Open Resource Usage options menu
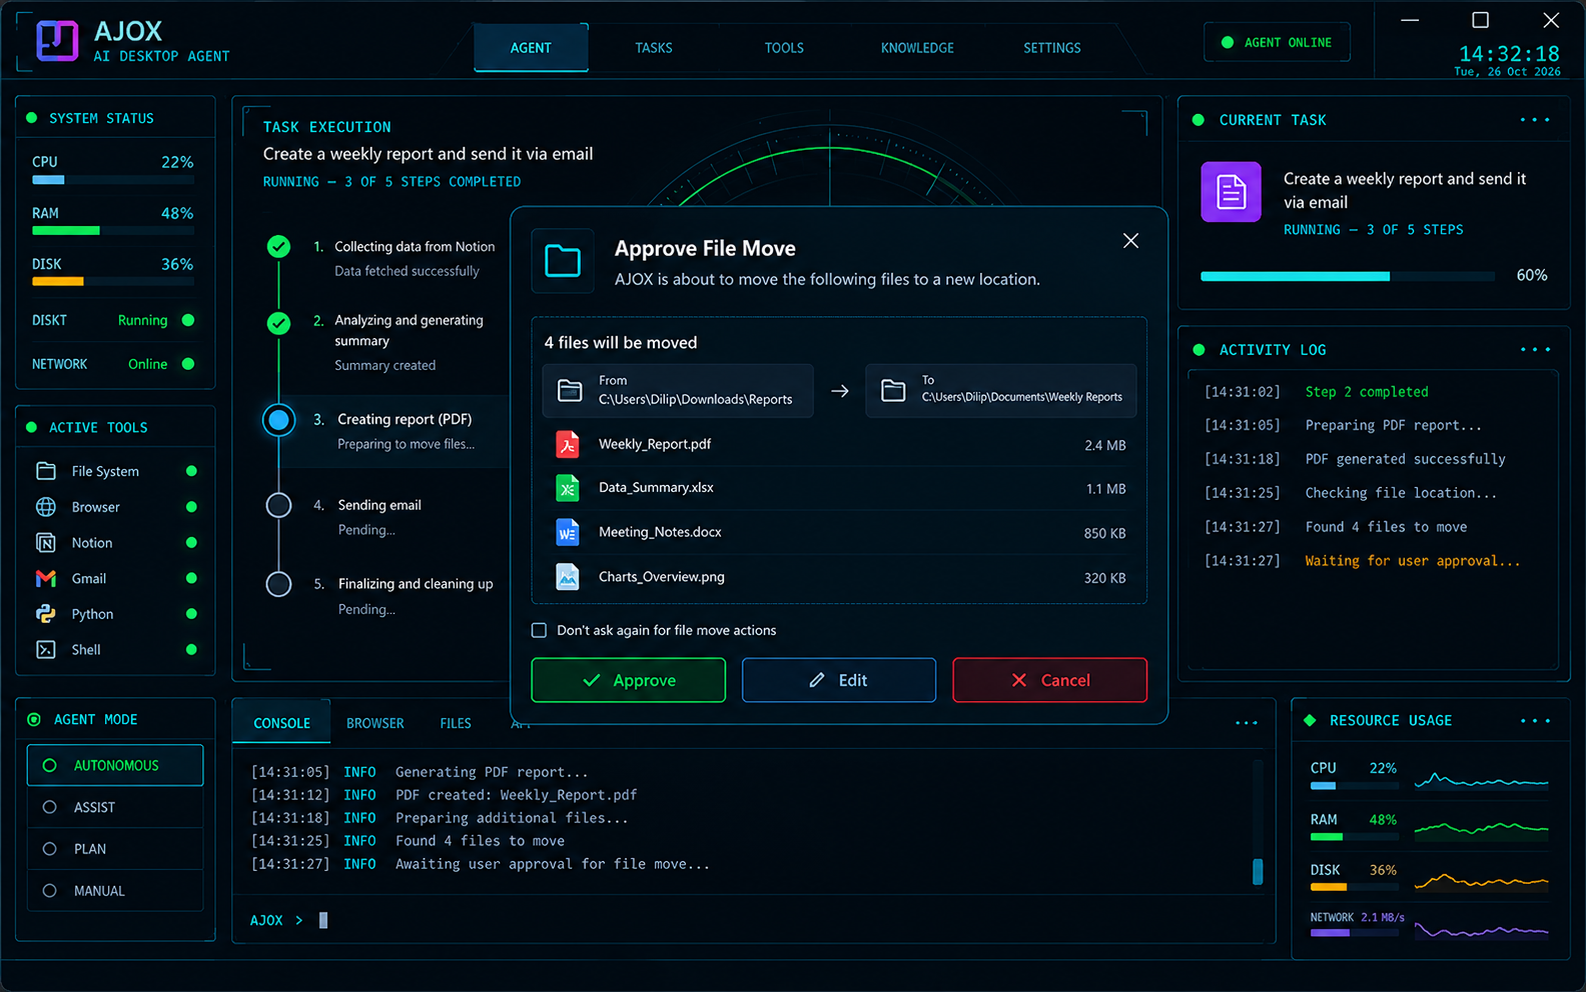Screen dimensions: 1586x992 [x=1535, y=721]
